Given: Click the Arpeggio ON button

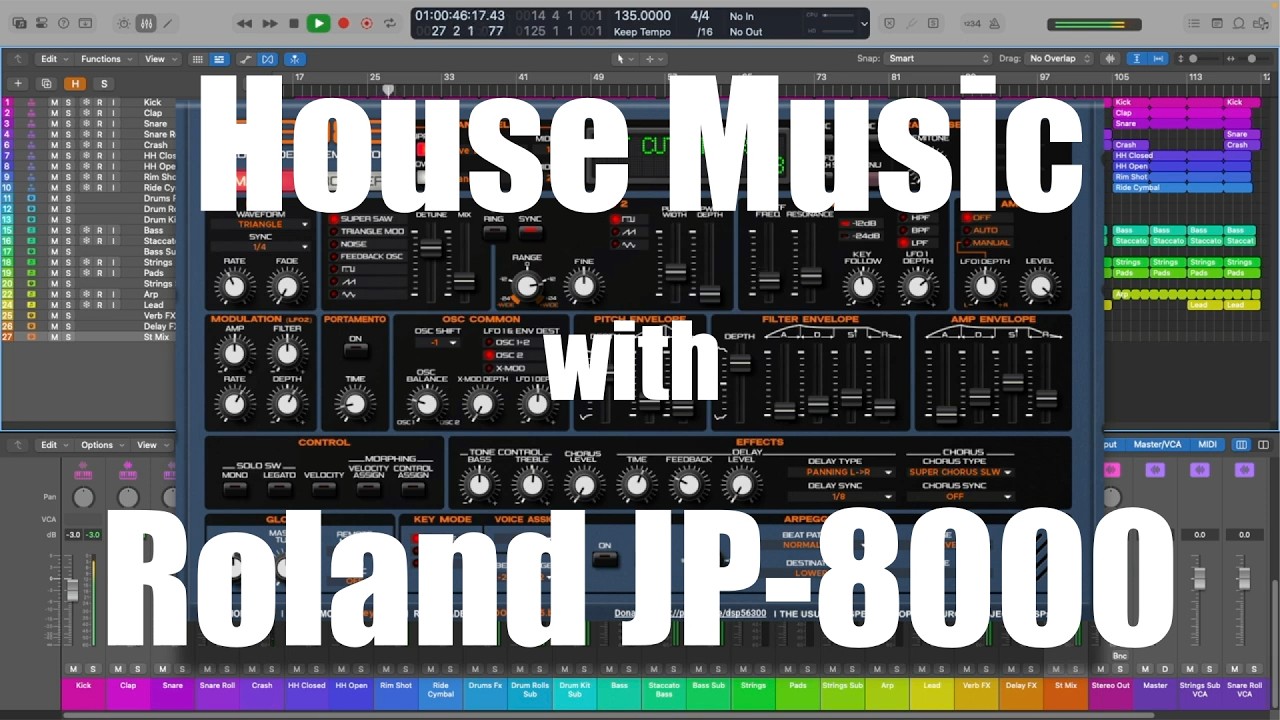Looking at the screenshot, I should (605, 559).
